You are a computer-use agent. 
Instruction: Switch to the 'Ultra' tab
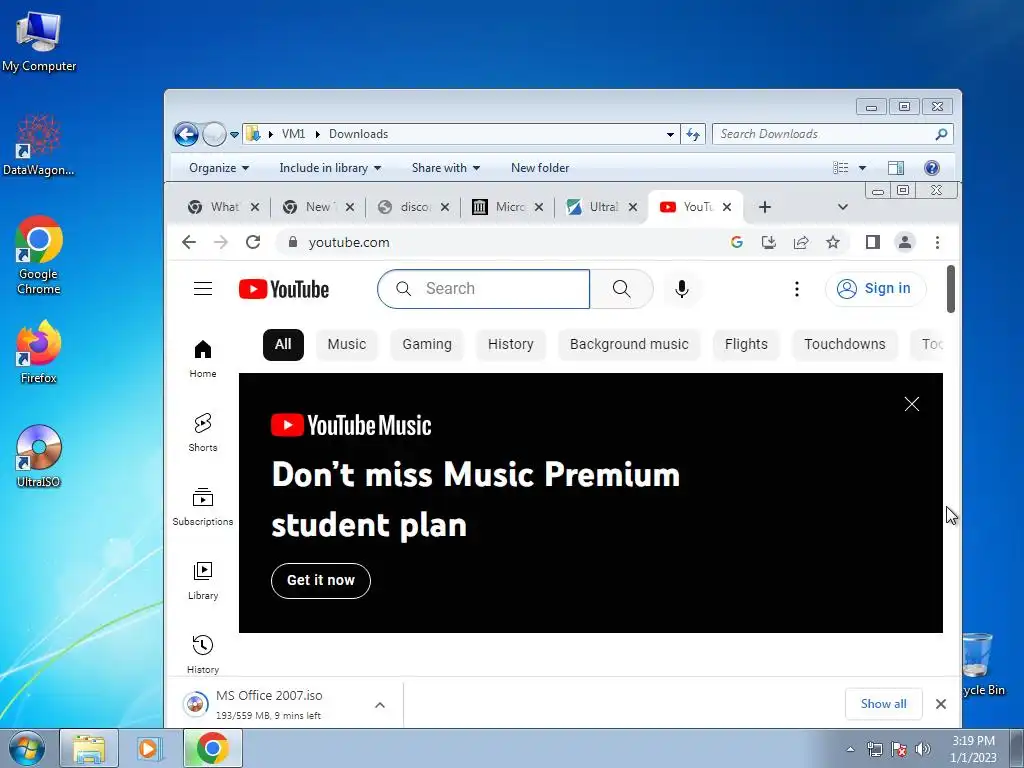[602, 207]
